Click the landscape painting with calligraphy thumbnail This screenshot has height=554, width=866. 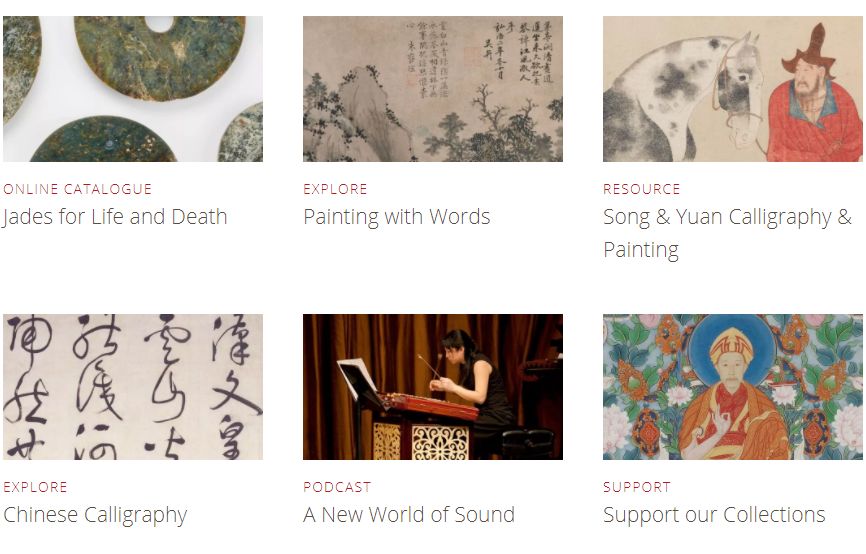point(432,89)
